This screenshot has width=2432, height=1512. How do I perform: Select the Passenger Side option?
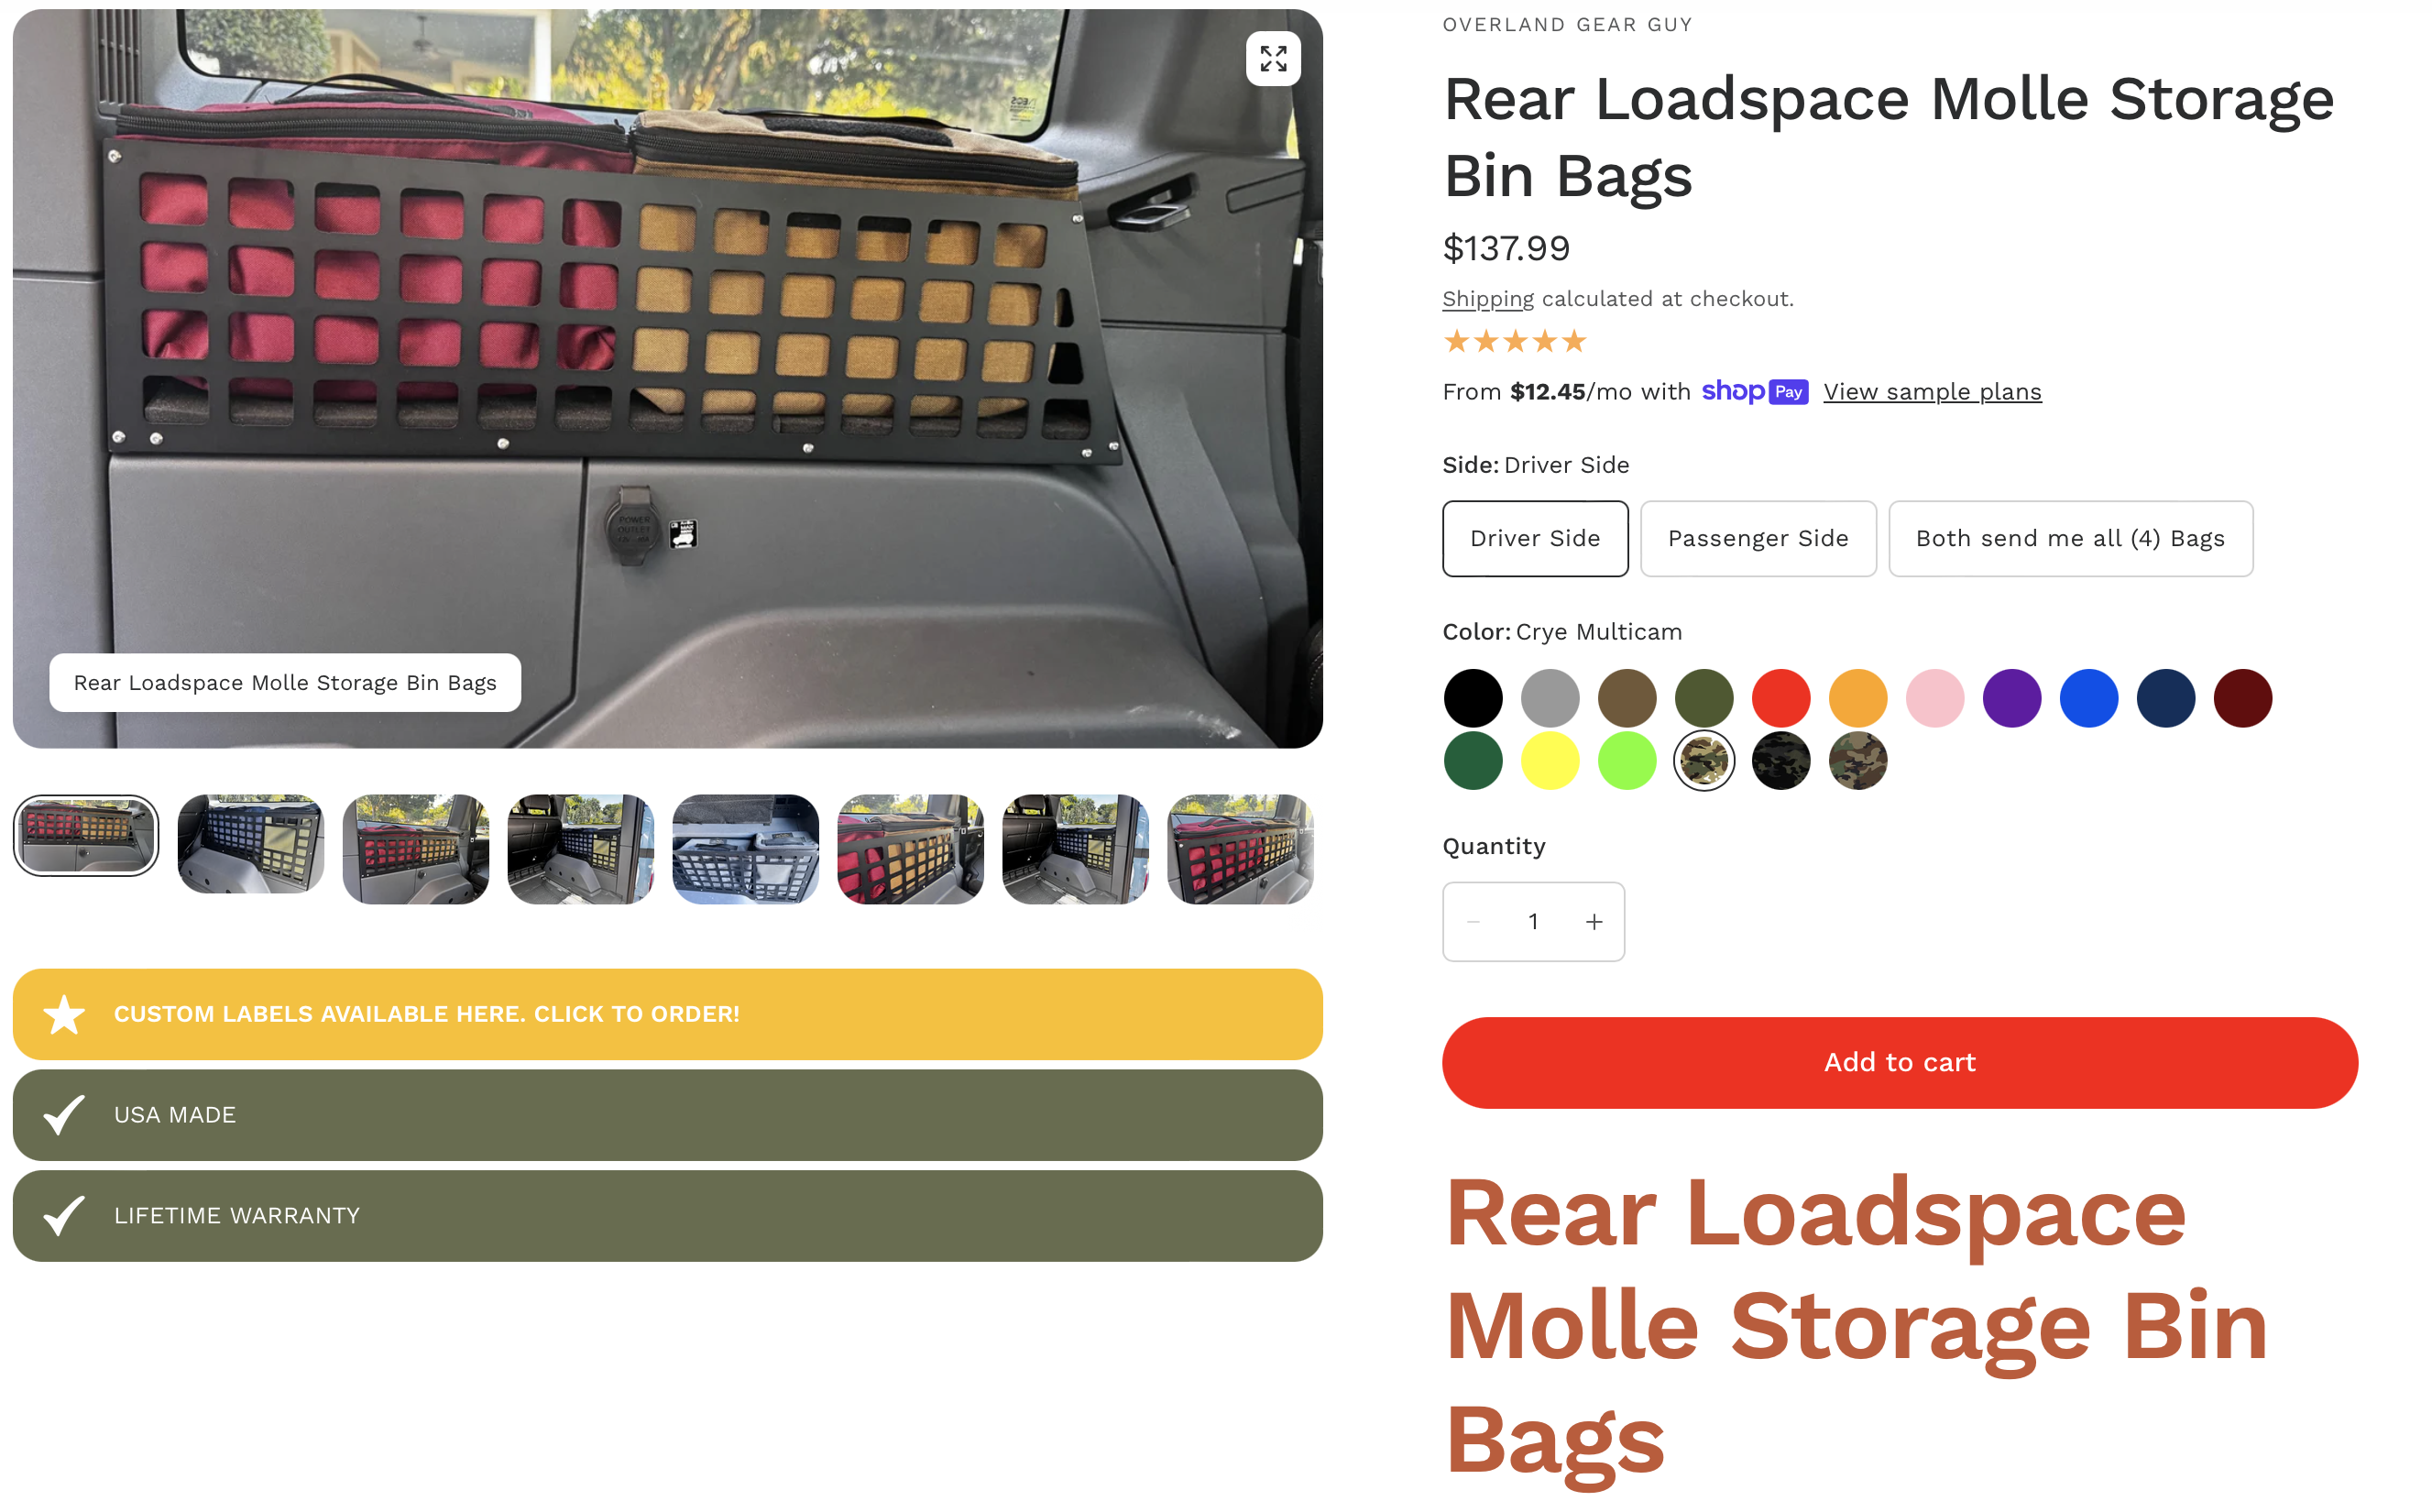[1758, 539]
